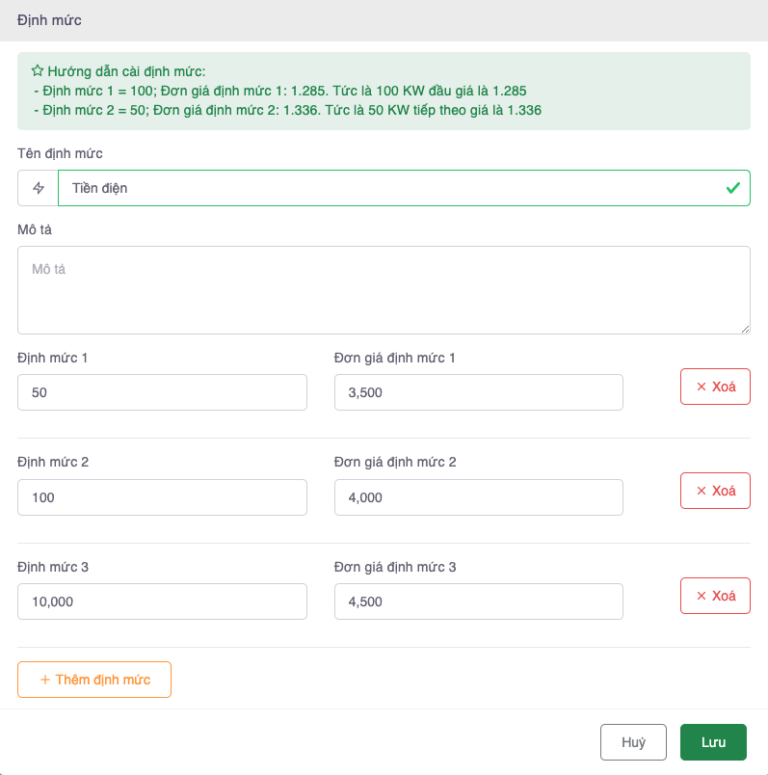Image resolution: width=768 pixels, height=775 pixels.
Task: Click the Định mức dialog title header
Action: pyautogui.click(x=50, y=20)
